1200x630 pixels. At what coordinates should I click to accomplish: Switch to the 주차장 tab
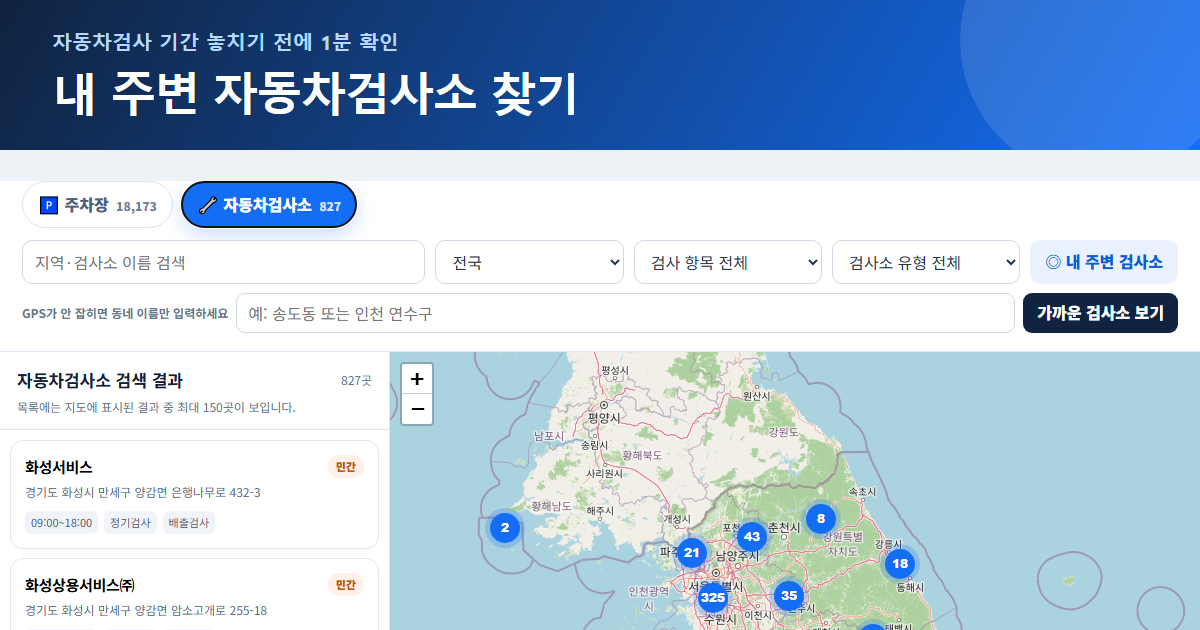pos(98,205)
